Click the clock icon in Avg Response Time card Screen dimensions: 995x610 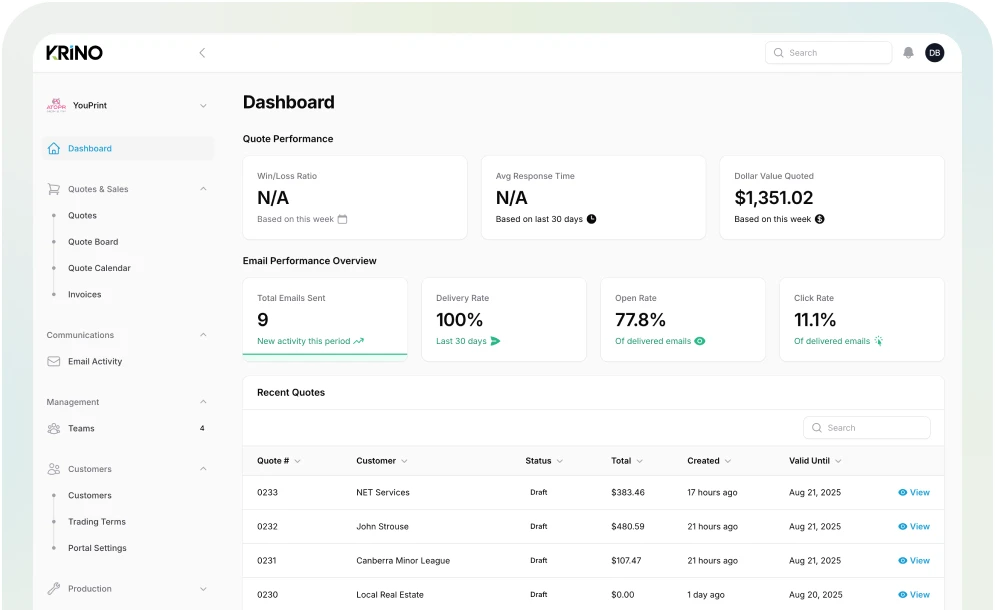click(x=591, y=219)
